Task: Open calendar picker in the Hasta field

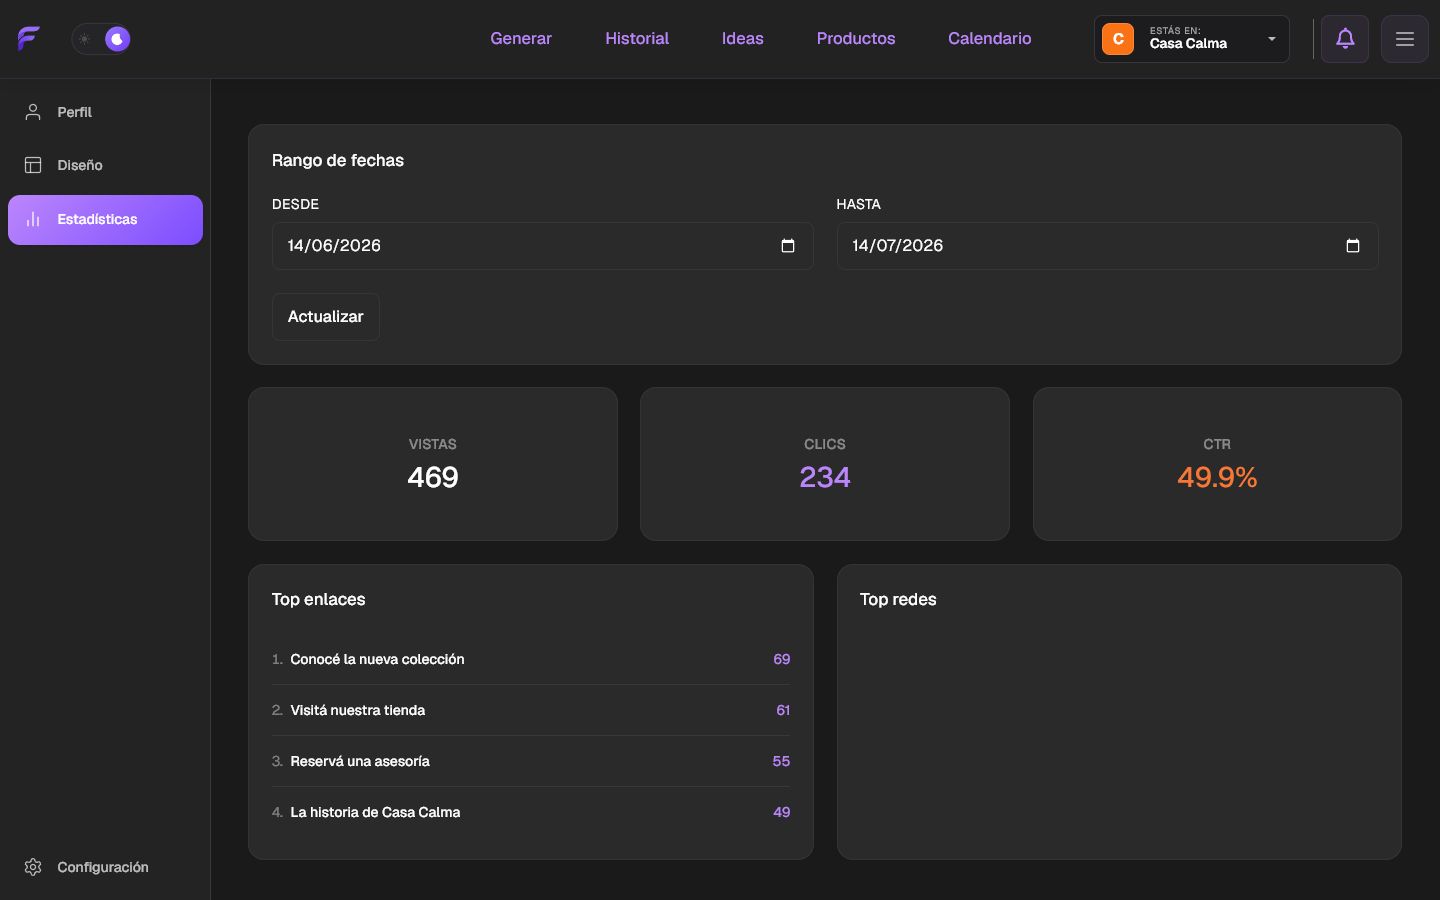Action: click(x=1353, y=246)
